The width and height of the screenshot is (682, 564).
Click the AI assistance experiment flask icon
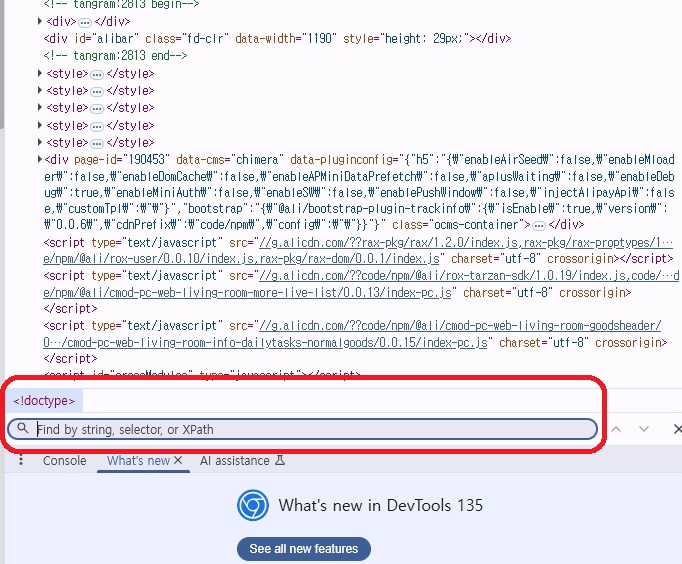click(280, 460)
